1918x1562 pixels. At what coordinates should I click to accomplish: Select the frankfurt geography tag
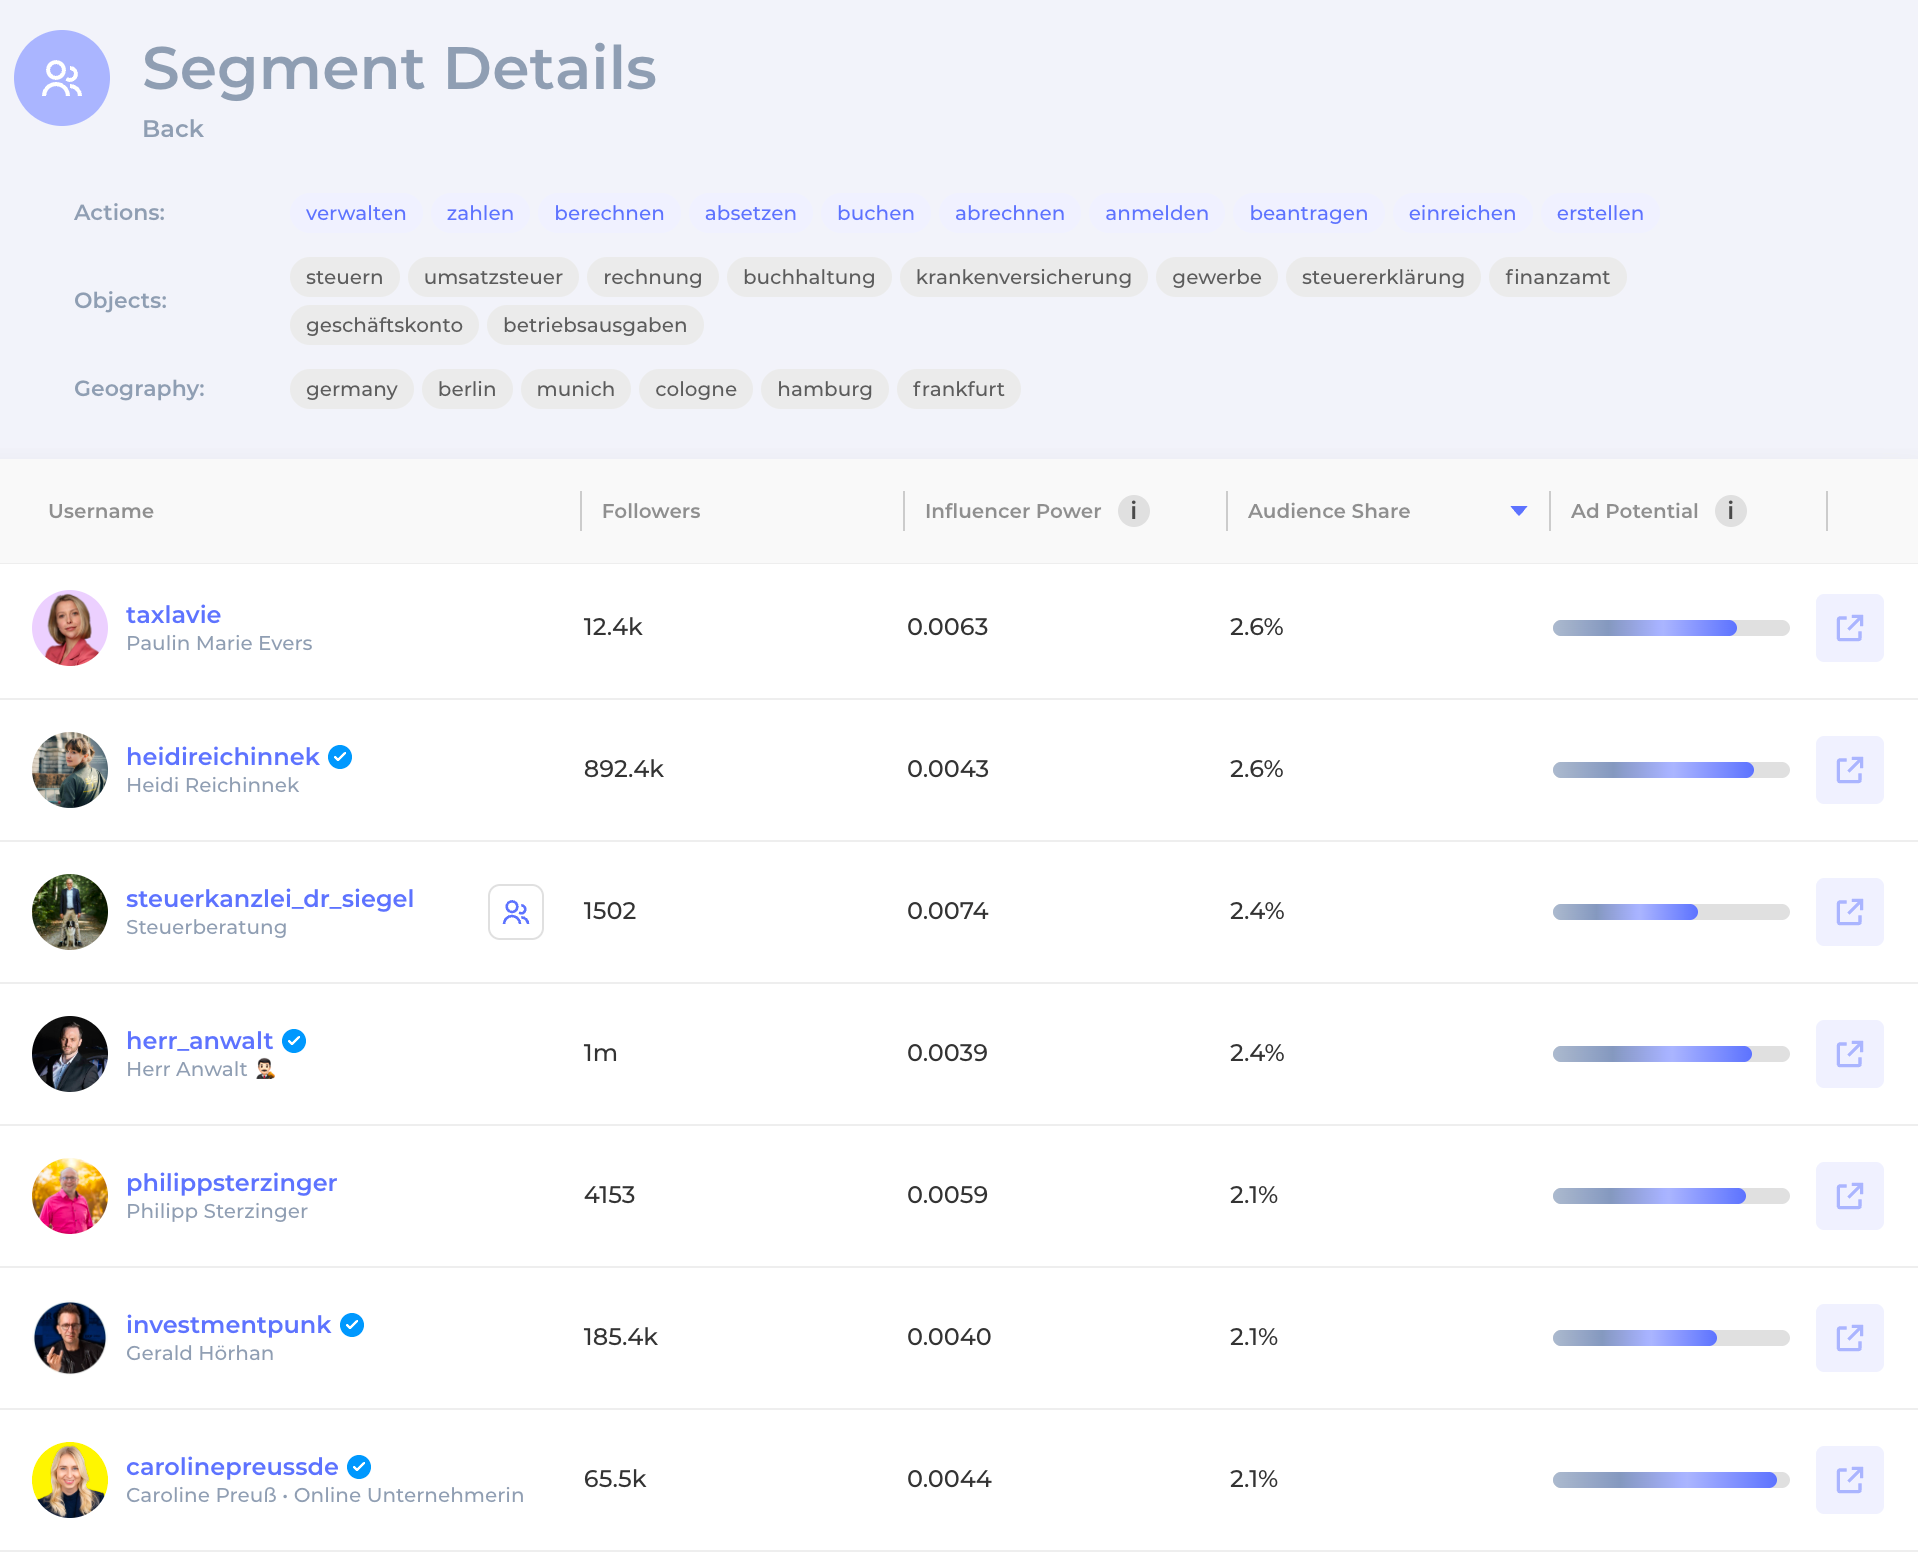point(957,389)
